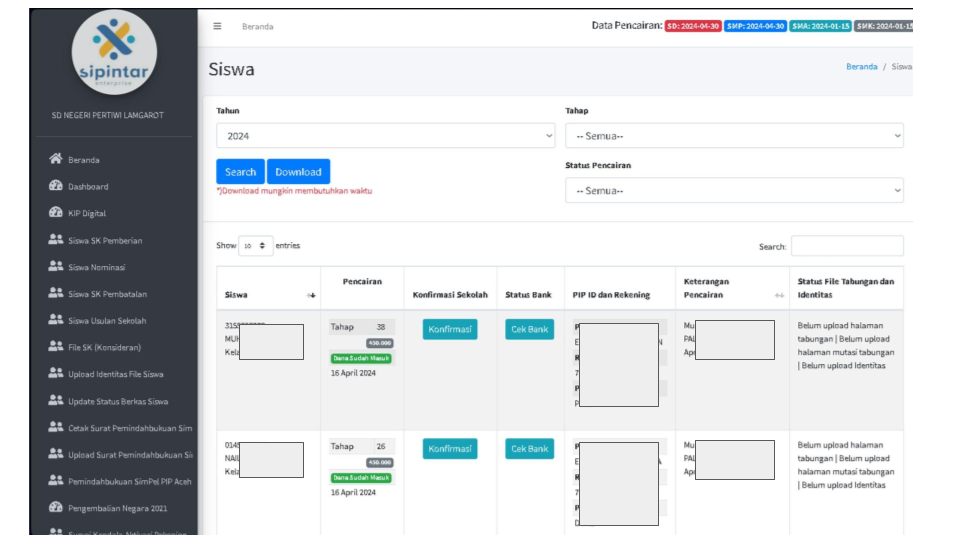Click Konfirmasi for the Tahap 38 row
960x540 pixels.
point(450,329)
